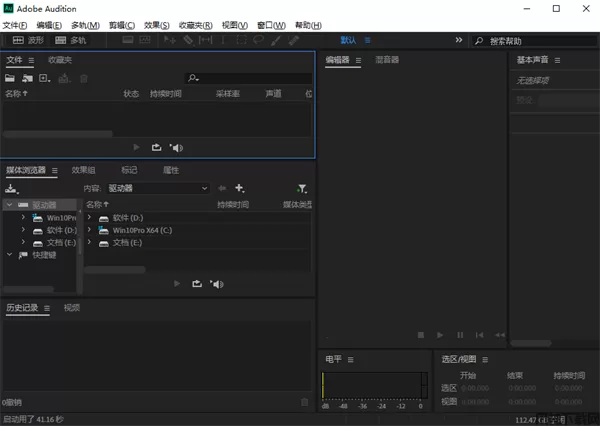Viewport: 600px width, 426px height.
Task: Click the Import File icon in Files panel
Action: 27,78
